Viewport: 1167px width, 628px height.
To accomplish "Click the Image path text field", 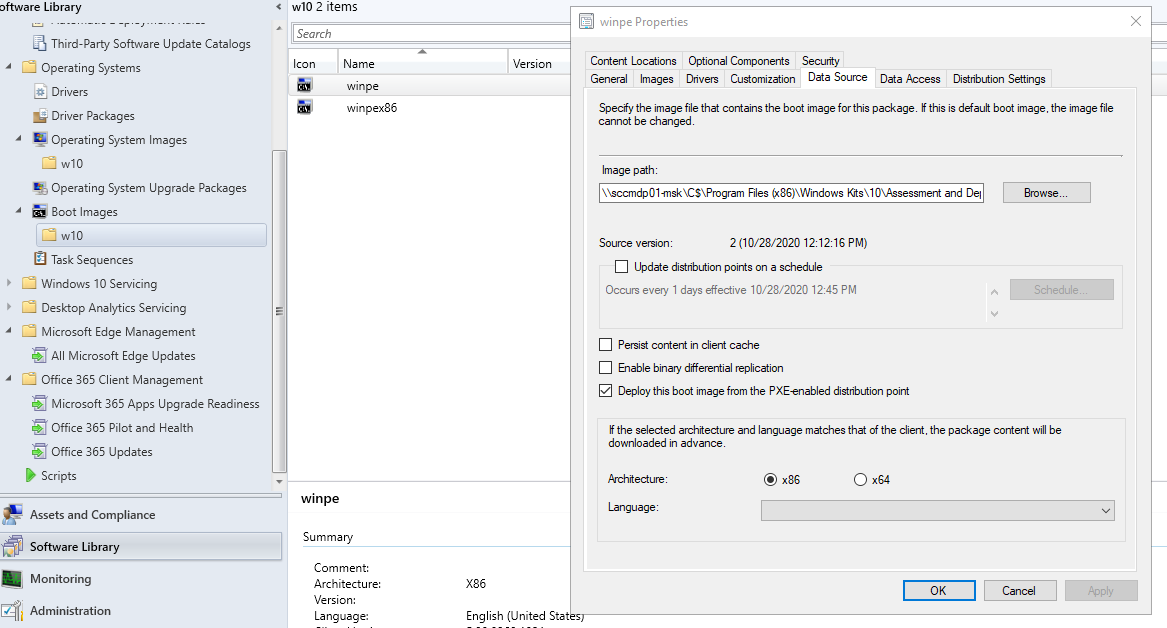I will [x=791, y=193].
